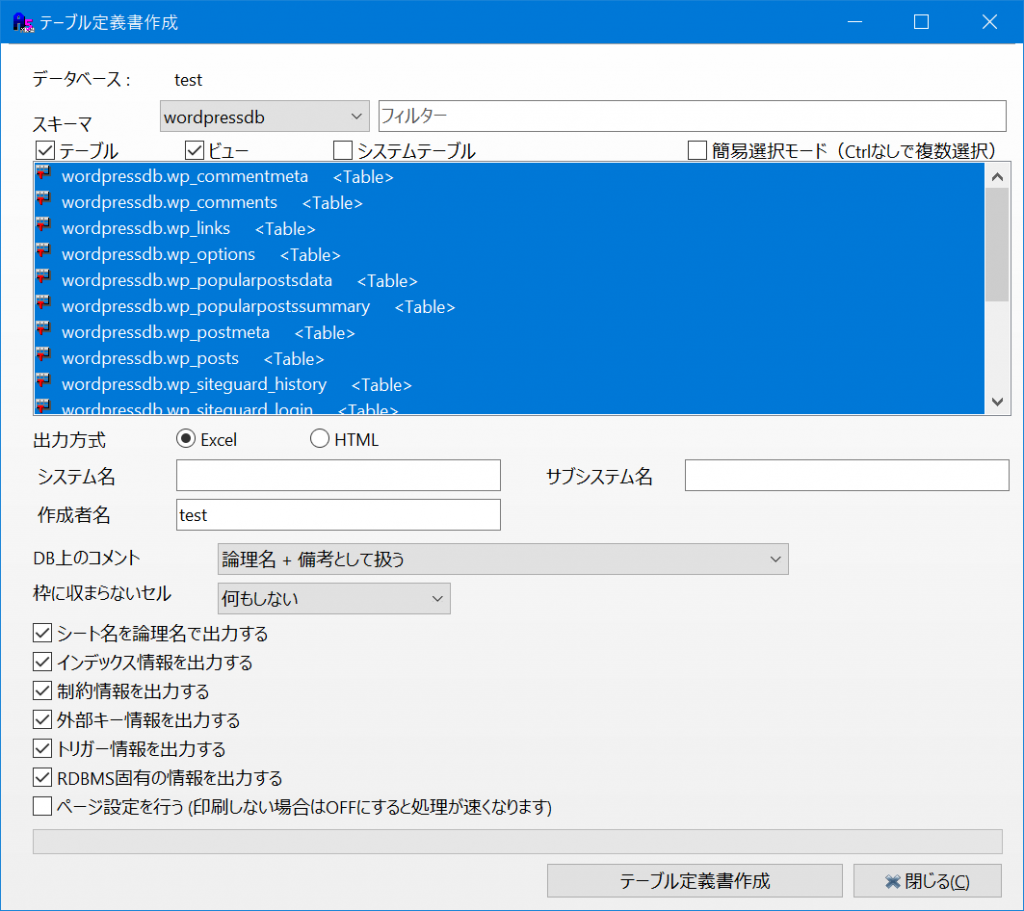This screenshot has width=1024, height=911.
Task: Click the wp_posts table icon
Action: [x=43, y=356]
